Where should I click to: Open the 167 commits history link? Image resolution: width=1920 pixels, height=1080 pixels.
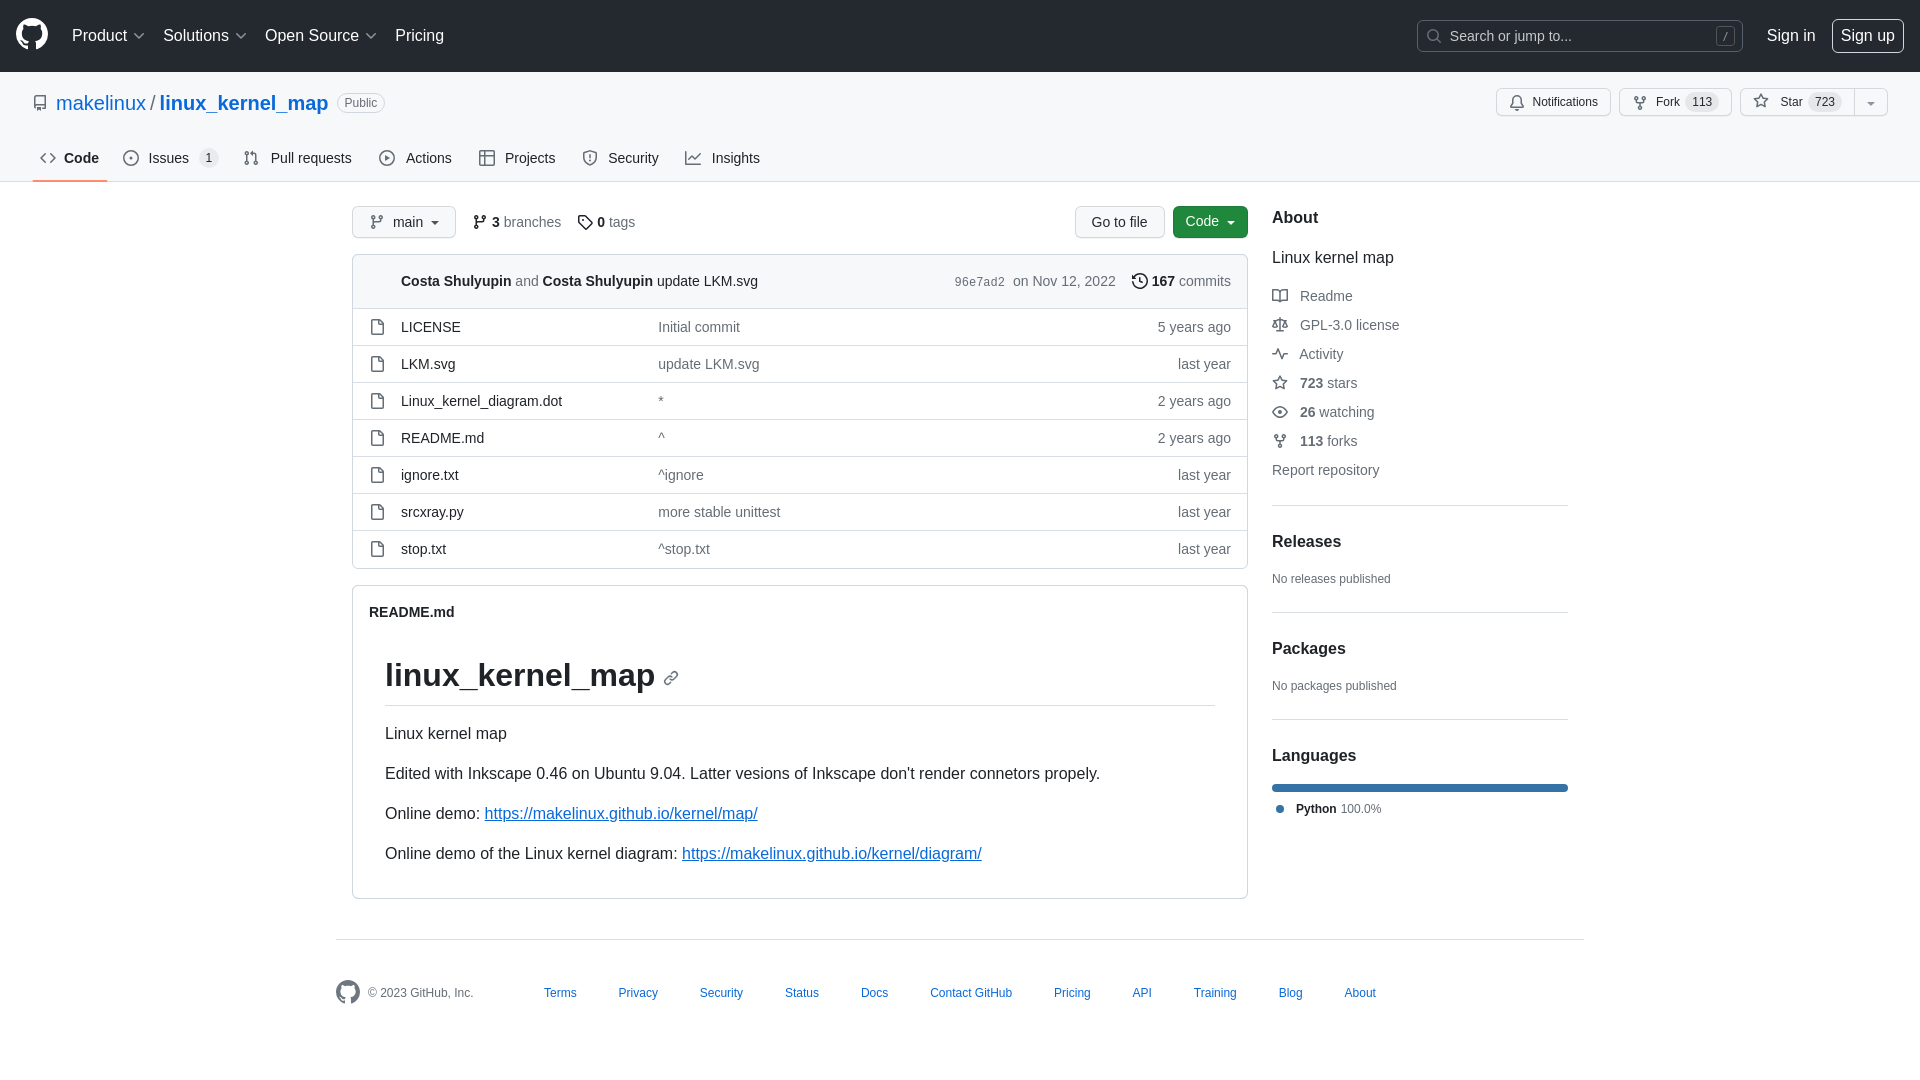[1181, 281]
